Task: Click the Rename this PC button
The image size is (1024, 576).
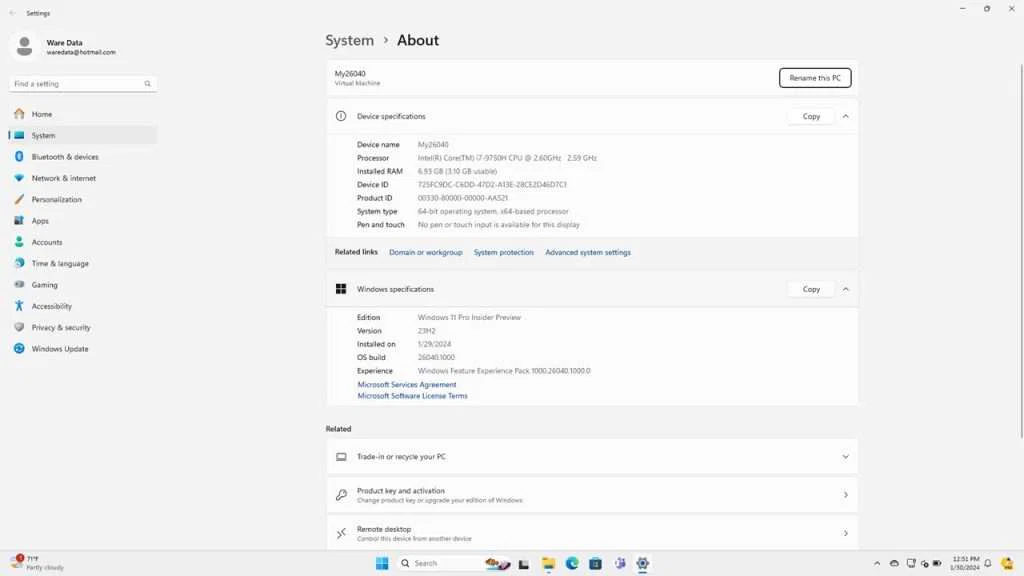Action: (814, 77)
